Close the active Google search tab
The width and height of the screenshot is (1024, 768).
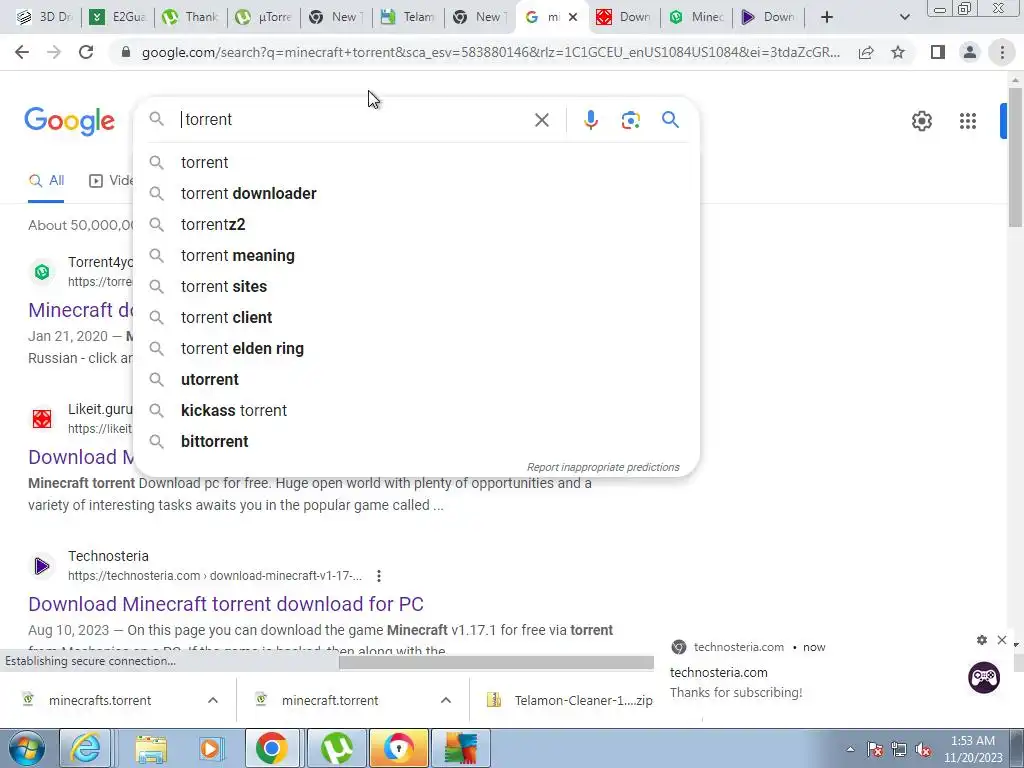573,17
